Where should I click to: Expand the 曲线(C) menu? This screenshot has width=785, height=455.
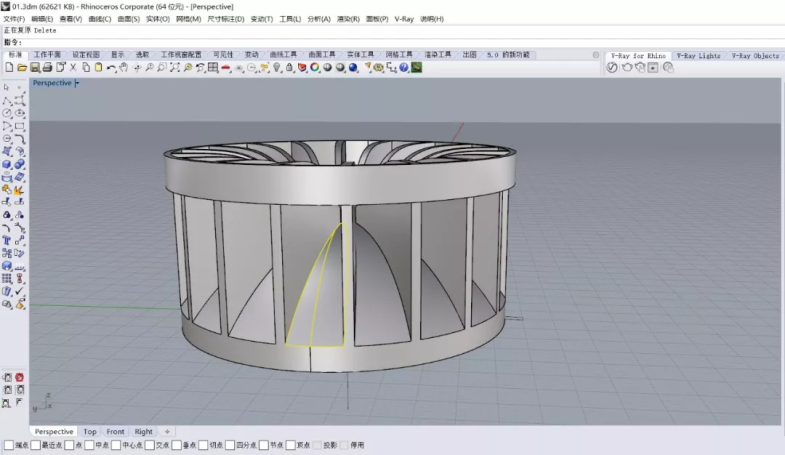[99, 19]
